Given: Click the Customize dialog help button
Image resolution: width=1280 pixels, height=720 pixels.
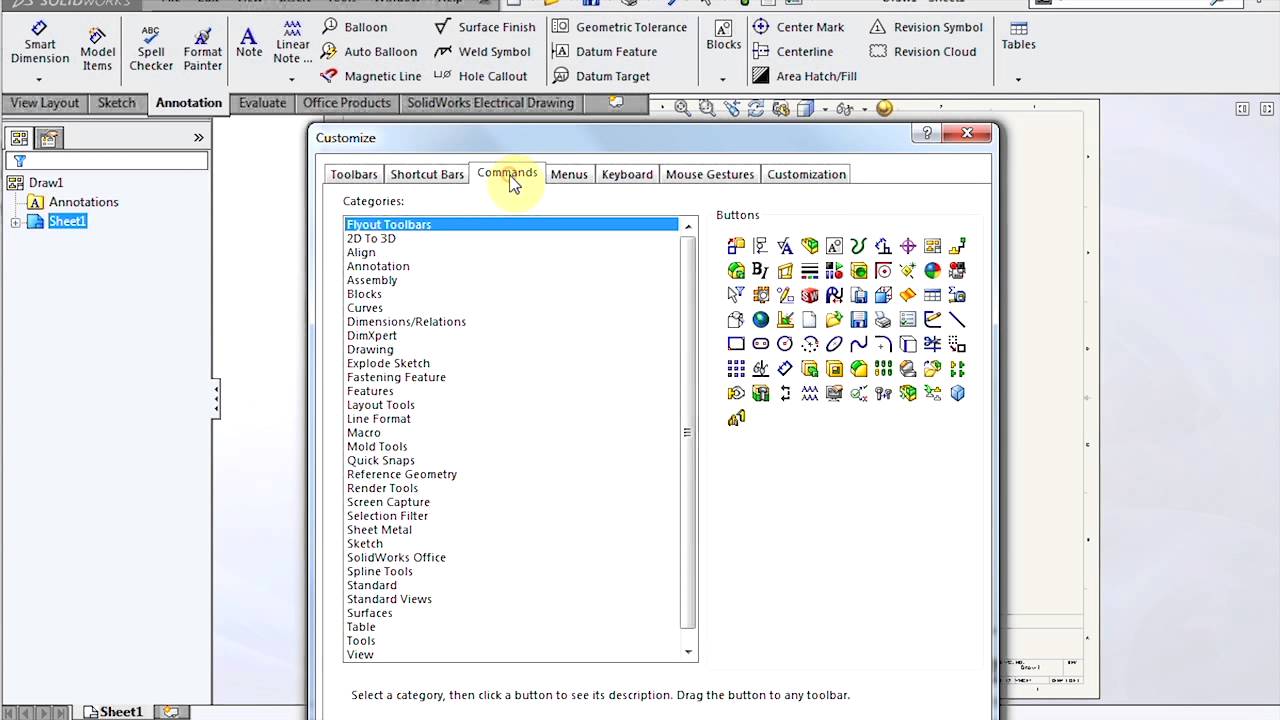Looking at the screenshot, I should click(927, 133).
